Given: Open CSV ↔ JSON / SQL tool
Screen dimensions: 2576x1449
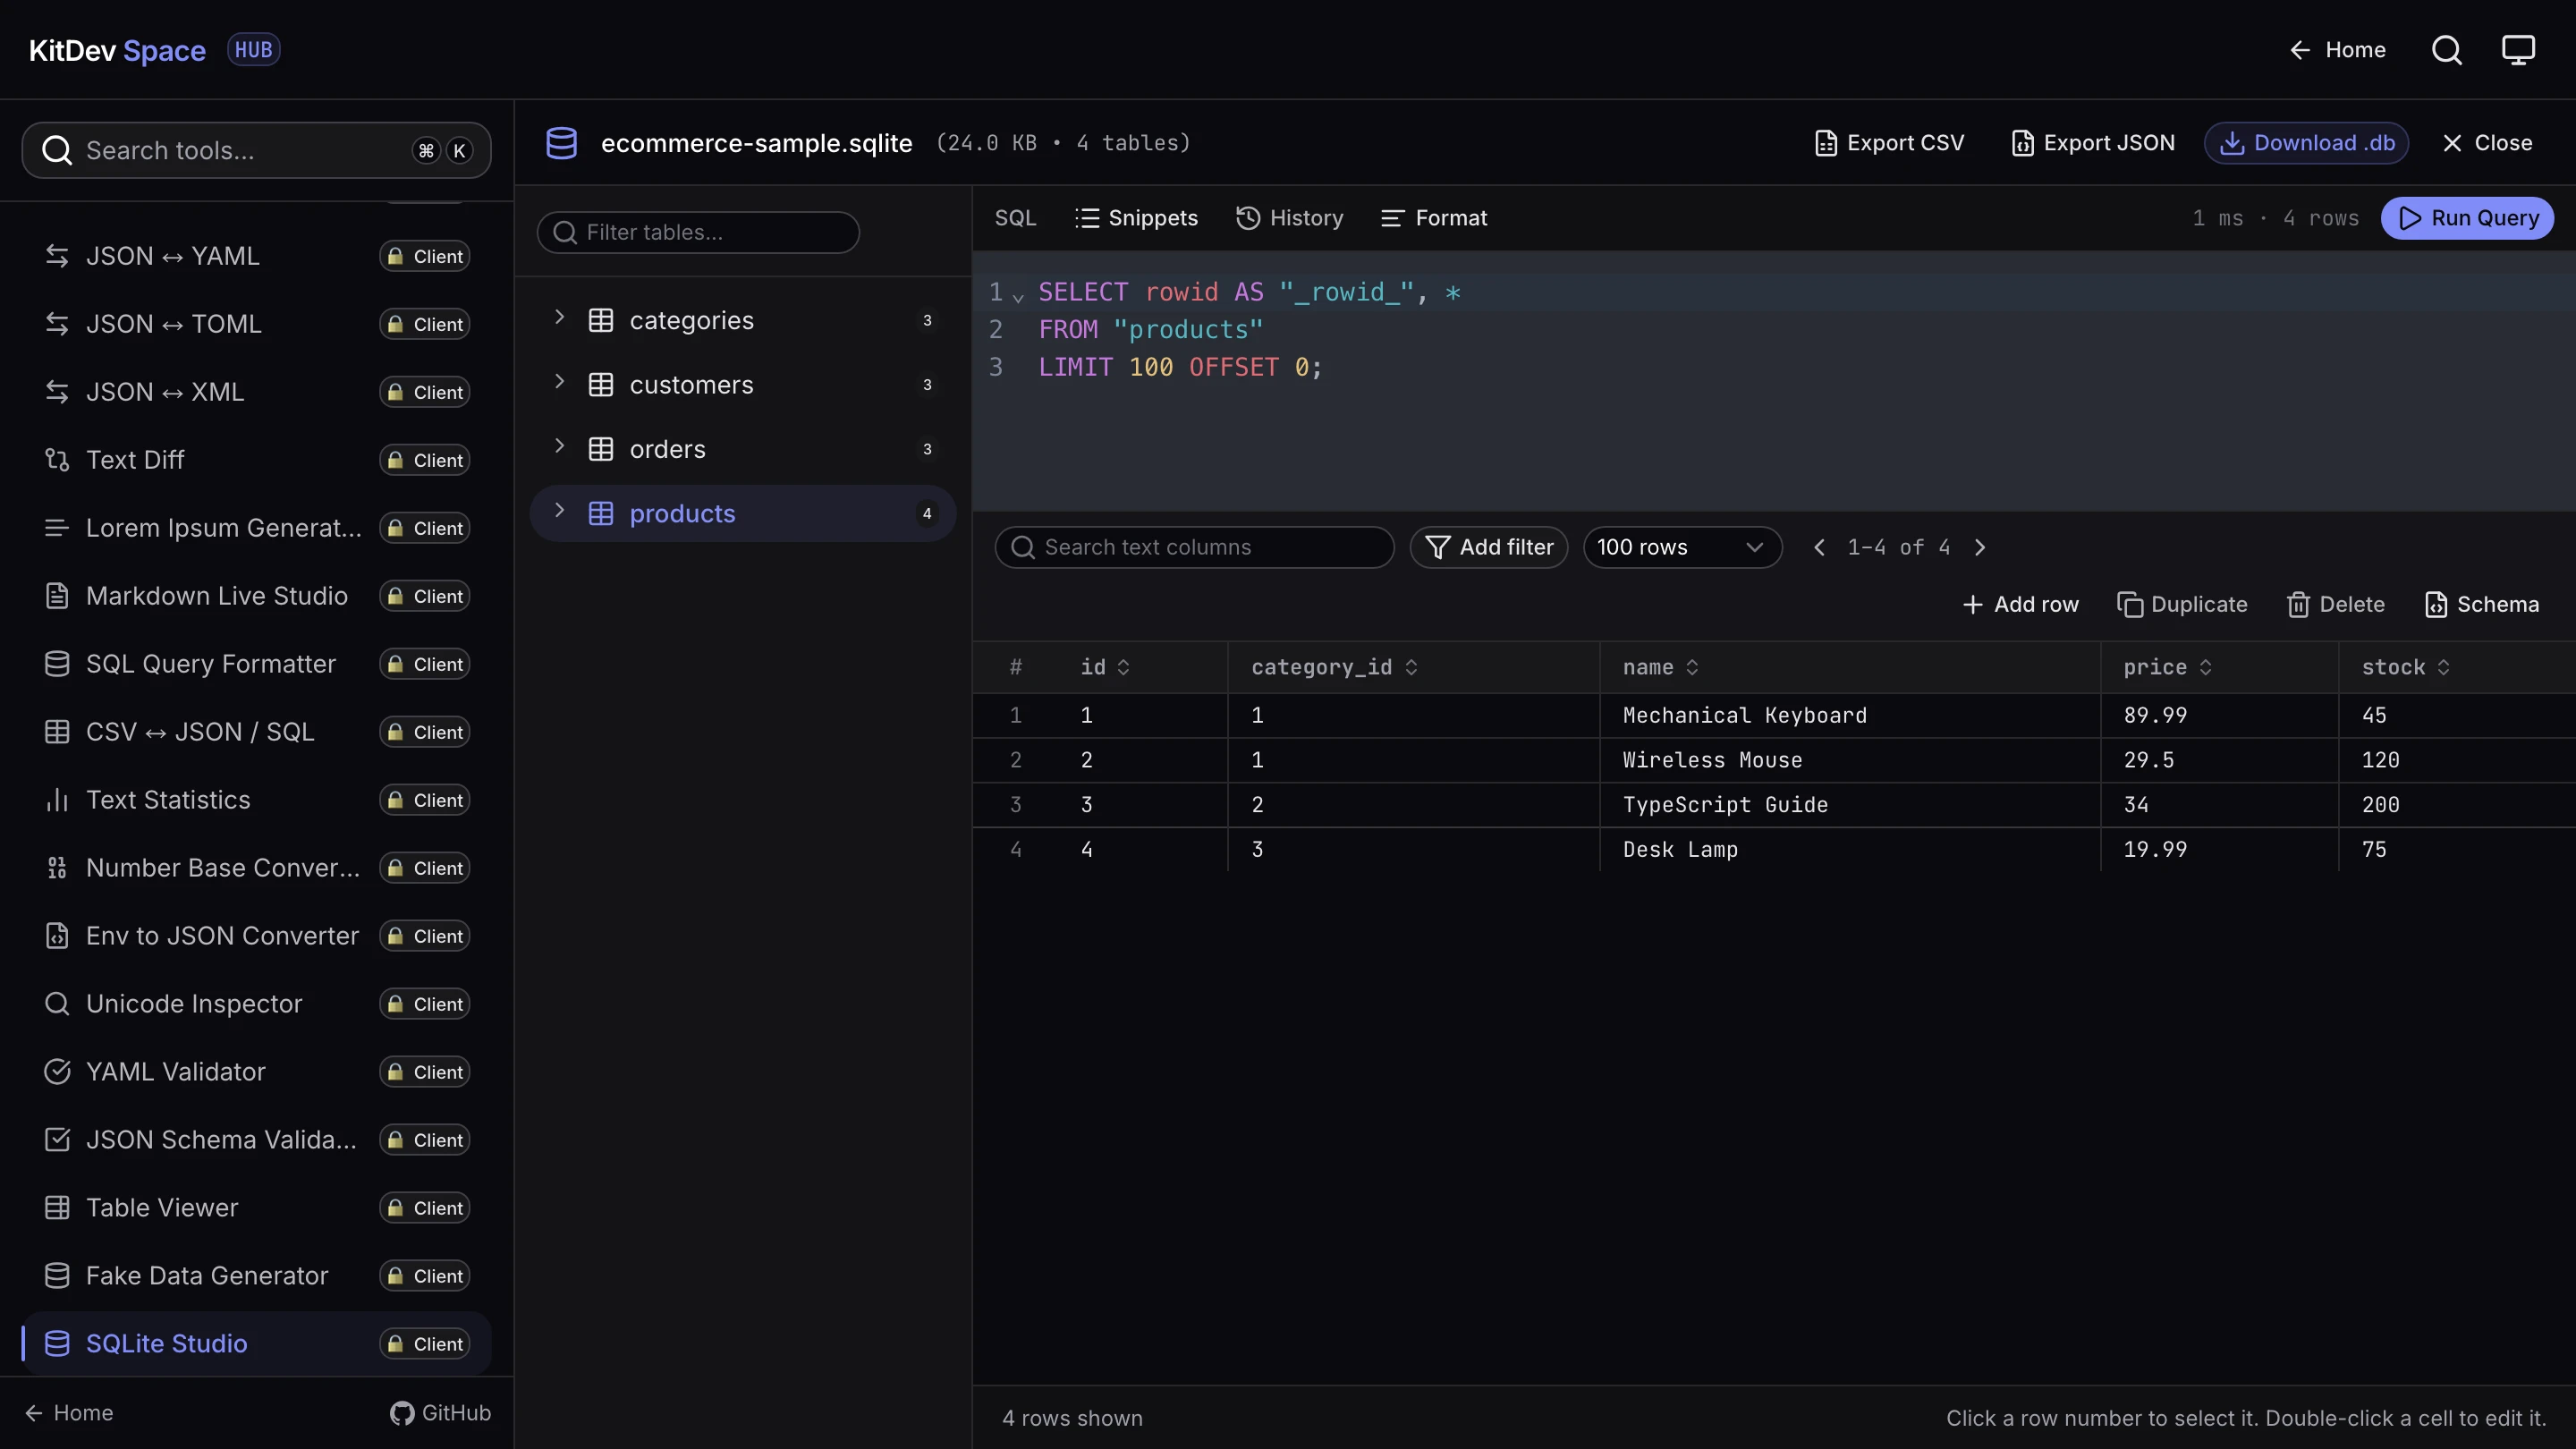Looking at the screenshot, I should (x=257, y=732).
